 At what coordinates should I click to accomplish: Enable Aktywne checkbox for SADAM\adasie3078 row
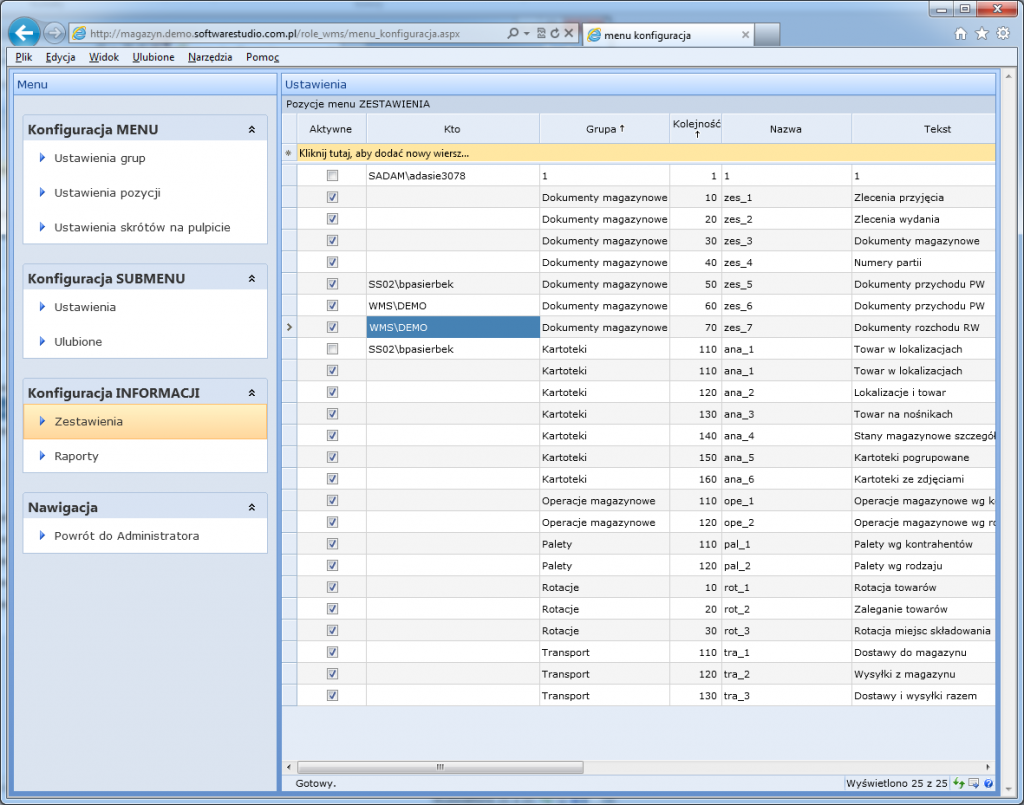point(332,176)
